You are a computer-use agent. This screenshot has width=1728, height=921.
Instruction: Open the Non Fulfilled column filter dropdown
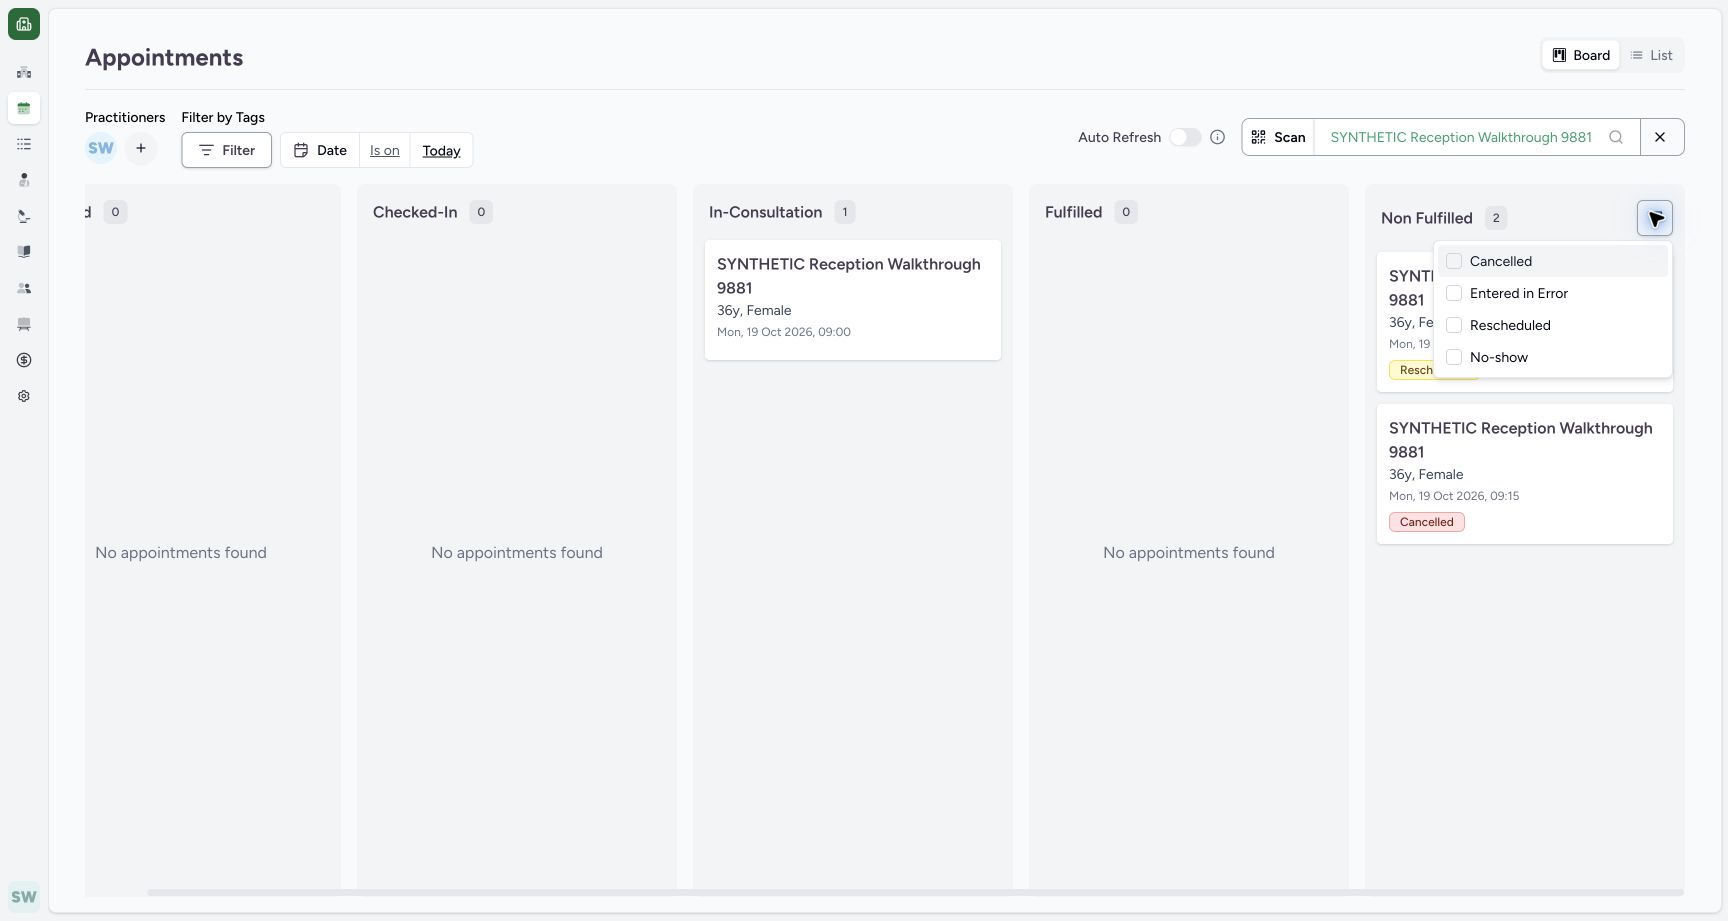click(1655, 218)
